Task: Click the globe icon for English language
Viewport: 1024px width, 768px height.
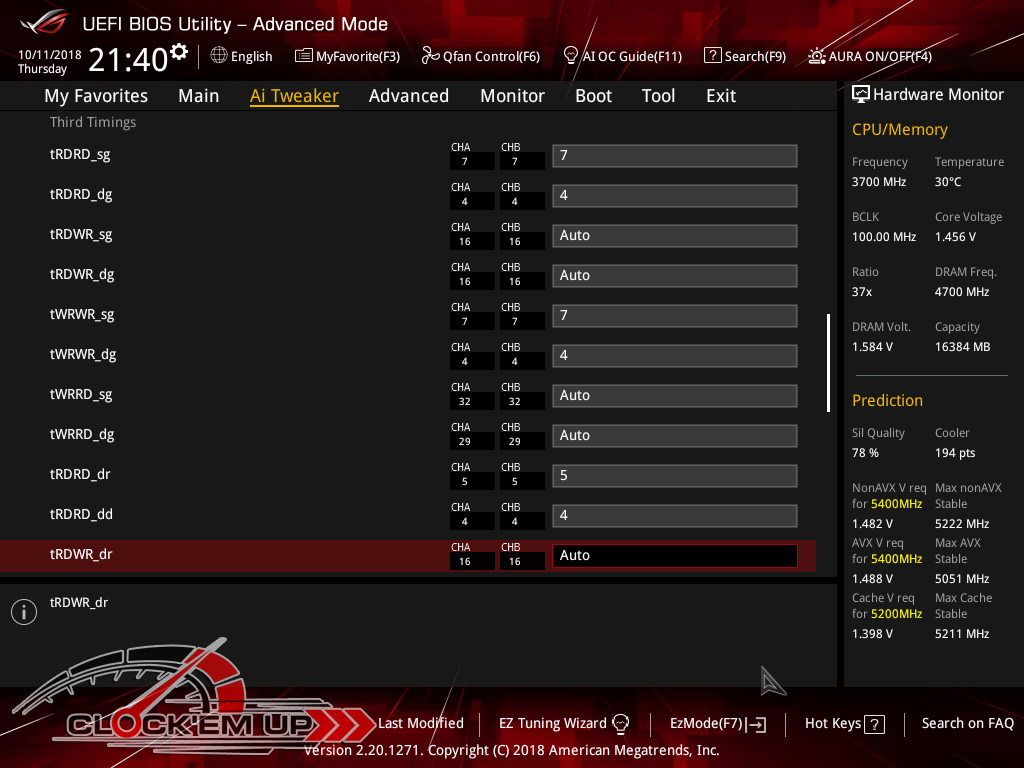Action: (x=219, y=56)
